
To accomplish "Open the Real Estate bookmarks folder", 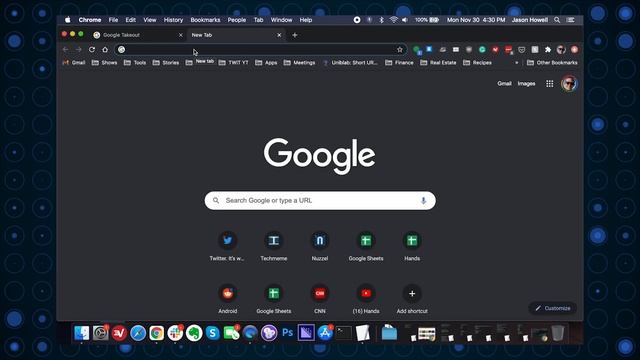I will tap(438, 63).
